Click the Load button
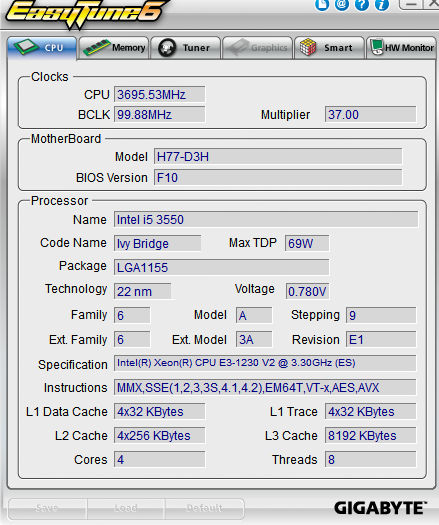 [126, 508]
